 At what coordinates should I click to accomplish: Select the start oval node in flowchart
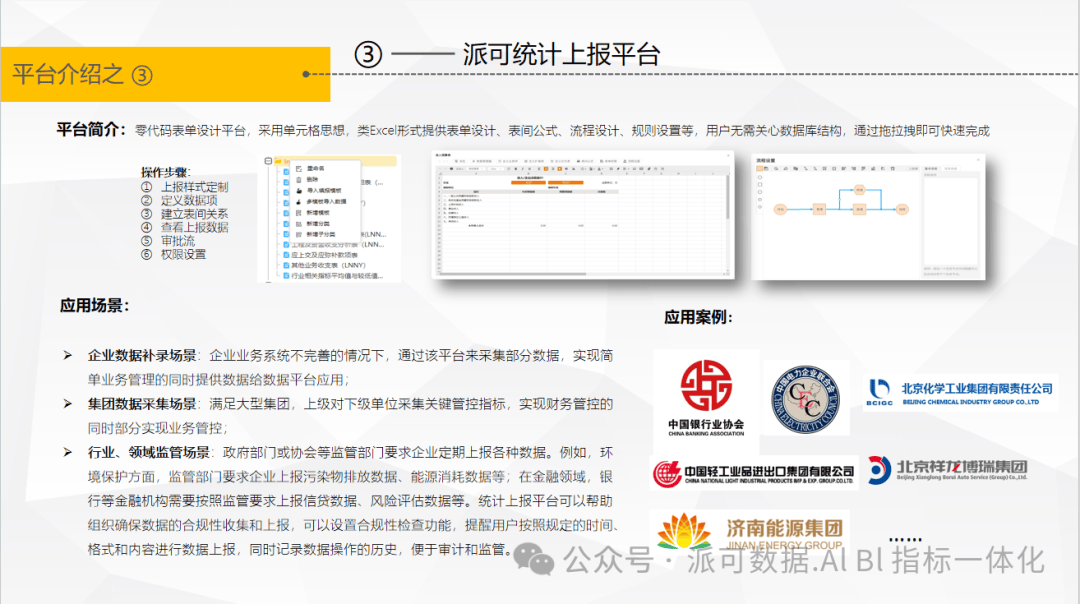780,209
